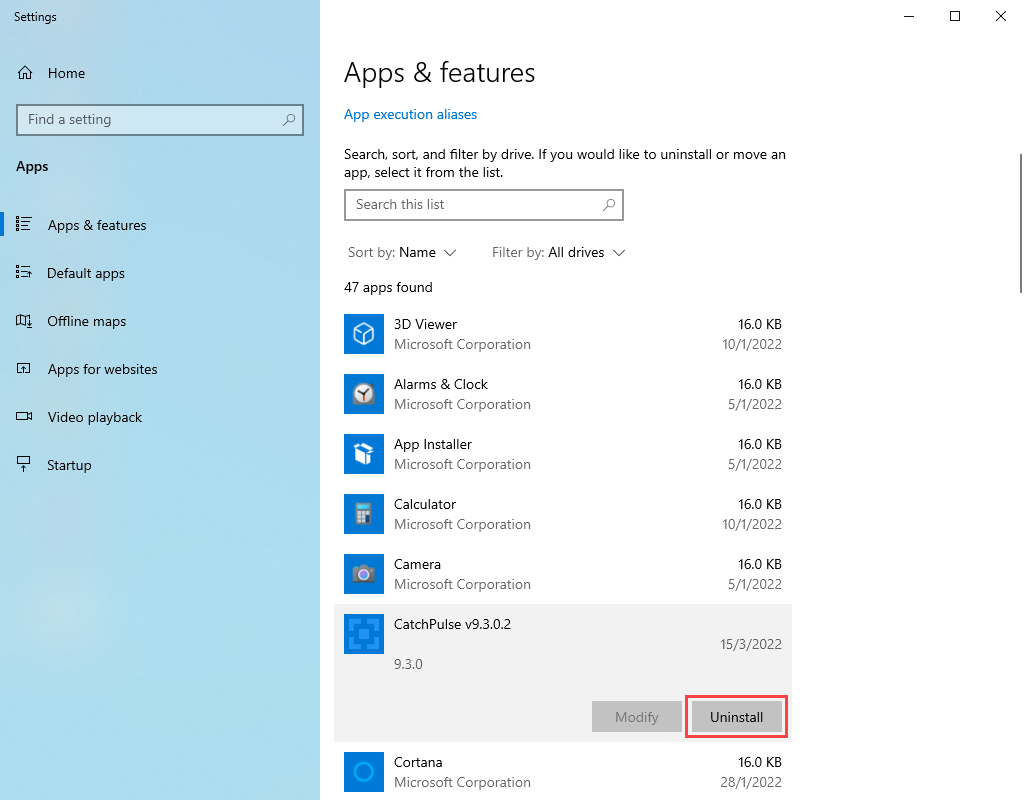Click the Camera app icon
Screen dimensions: 1024x800
pos(364,574)
